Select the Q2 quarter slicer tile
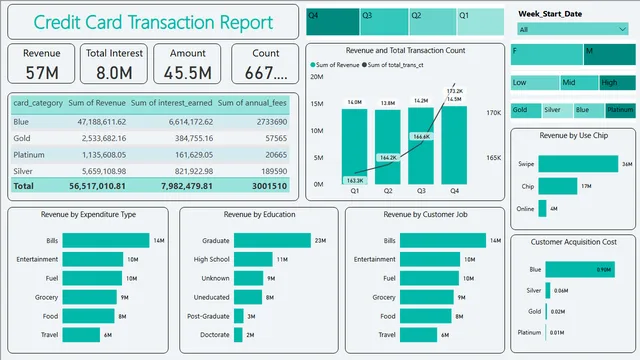Viewport: 640px width, 360px height. coord(433,22)
